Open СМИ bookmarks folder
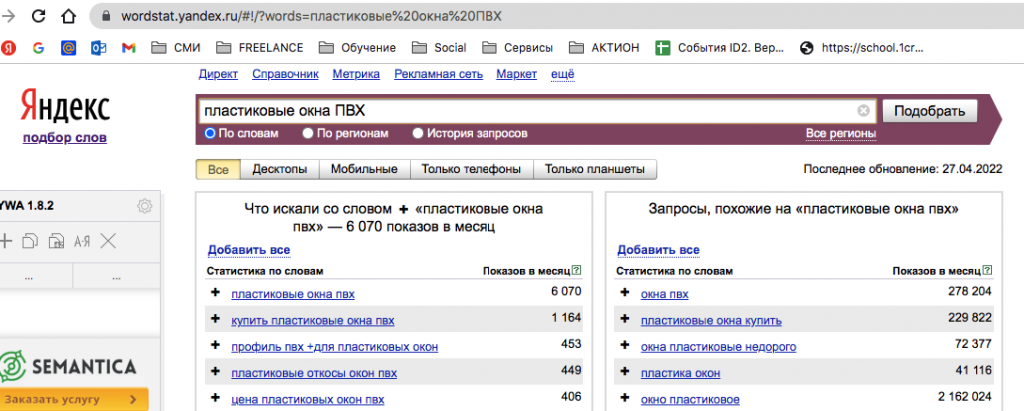This screenshot has height=411, width=1024. point(175,48)
